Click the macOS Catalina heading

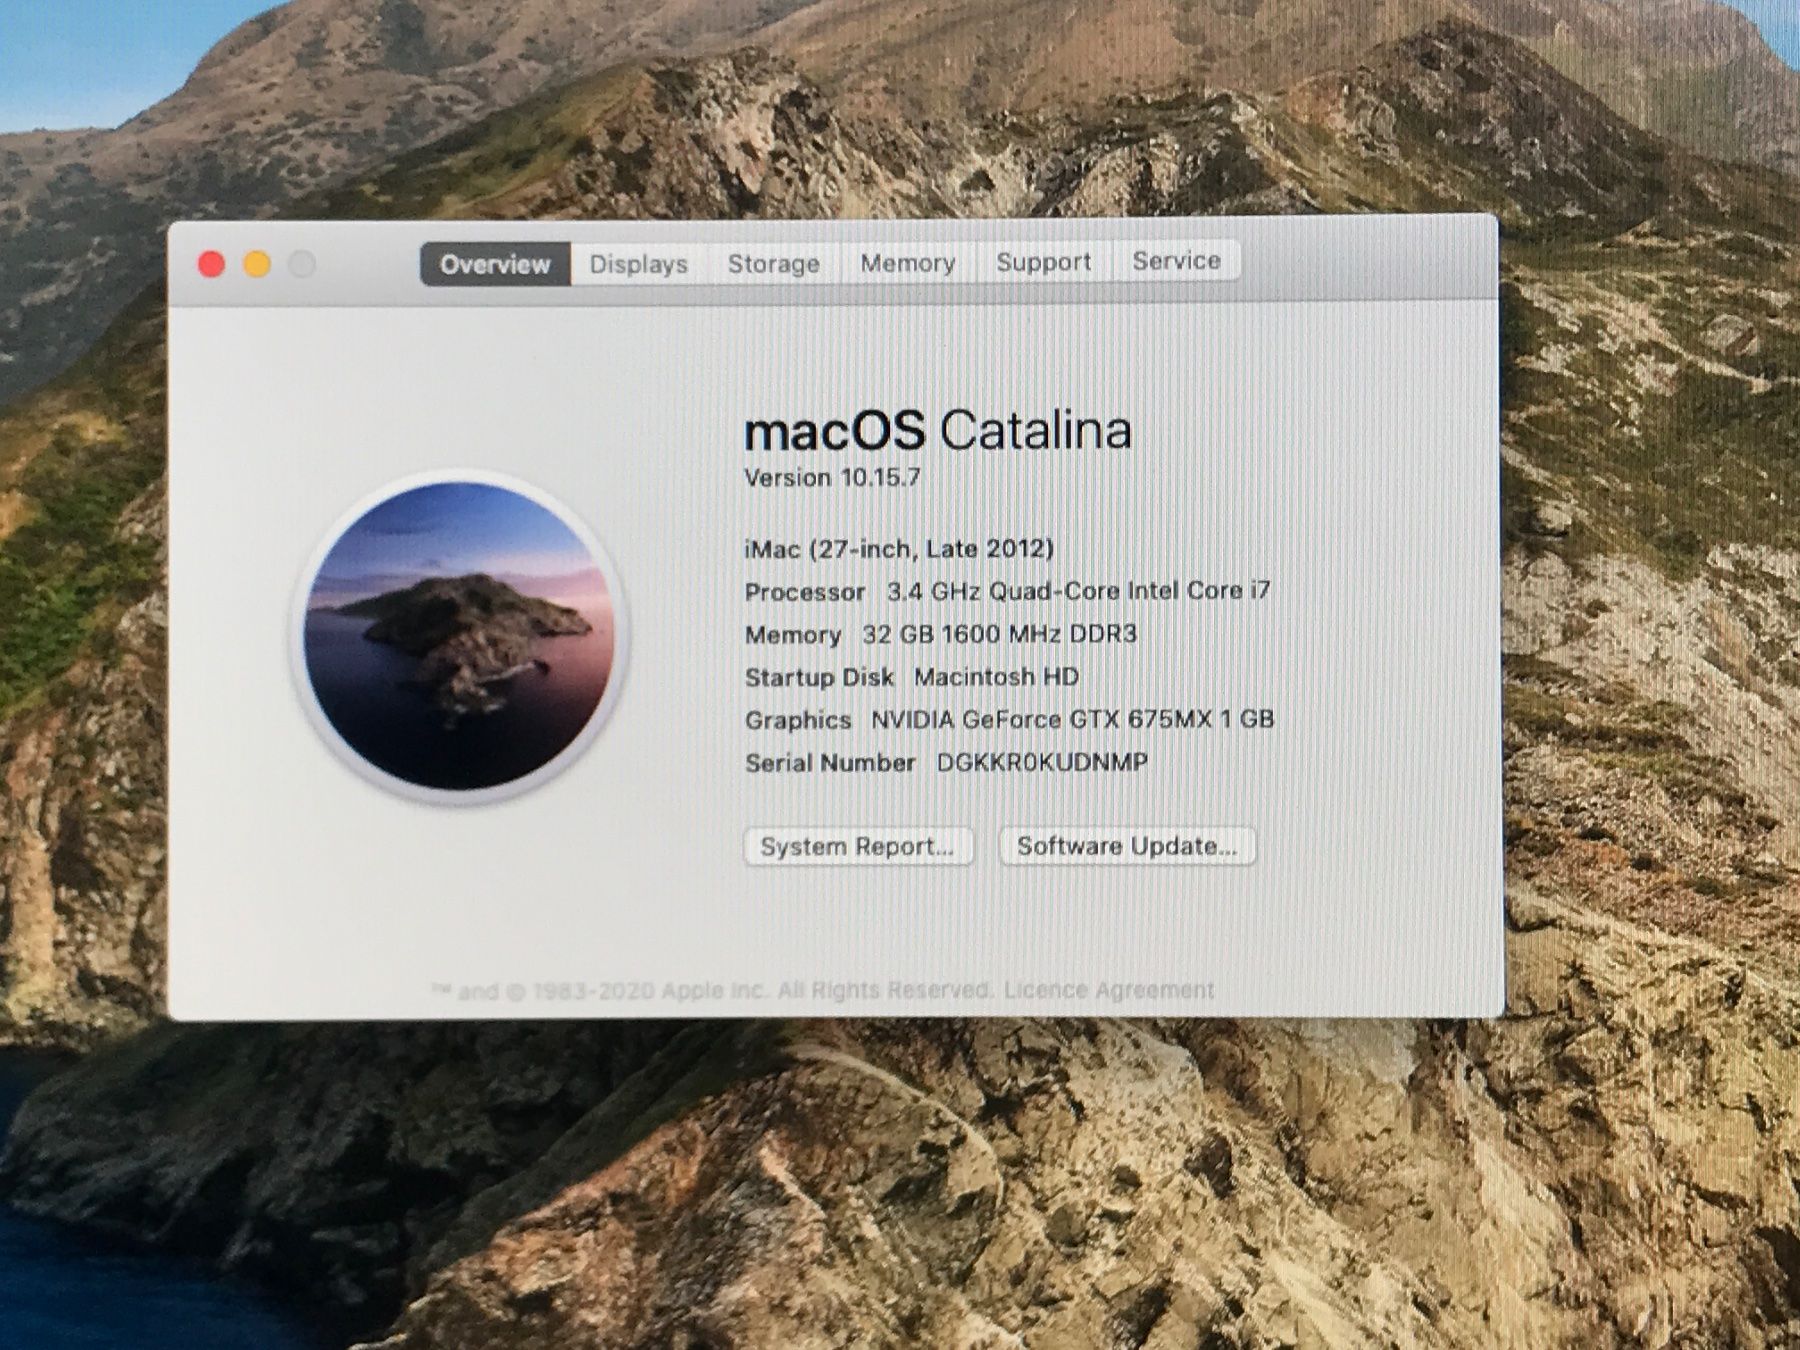pyautogui.click(x=938, y=431)
